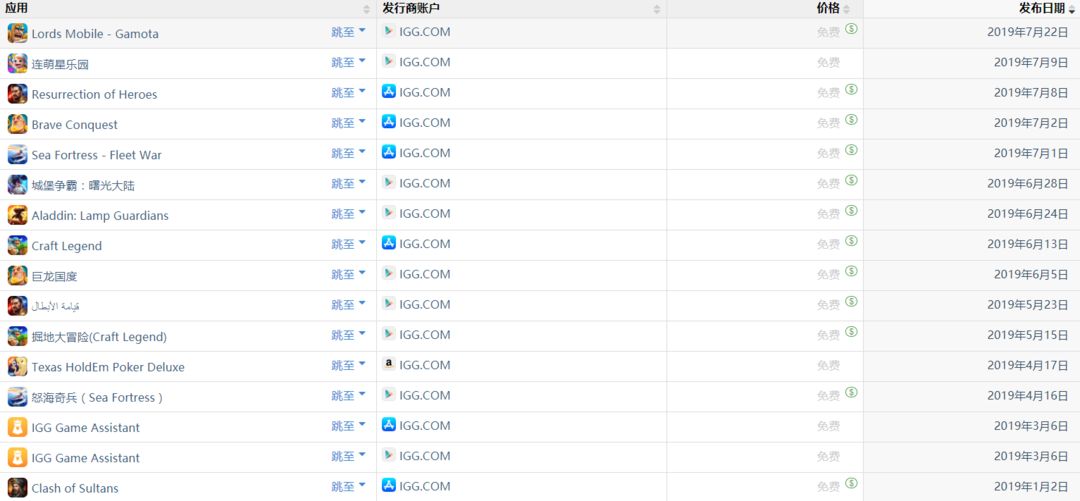Click the Lords Mobile - Gamota app icon

17,33
